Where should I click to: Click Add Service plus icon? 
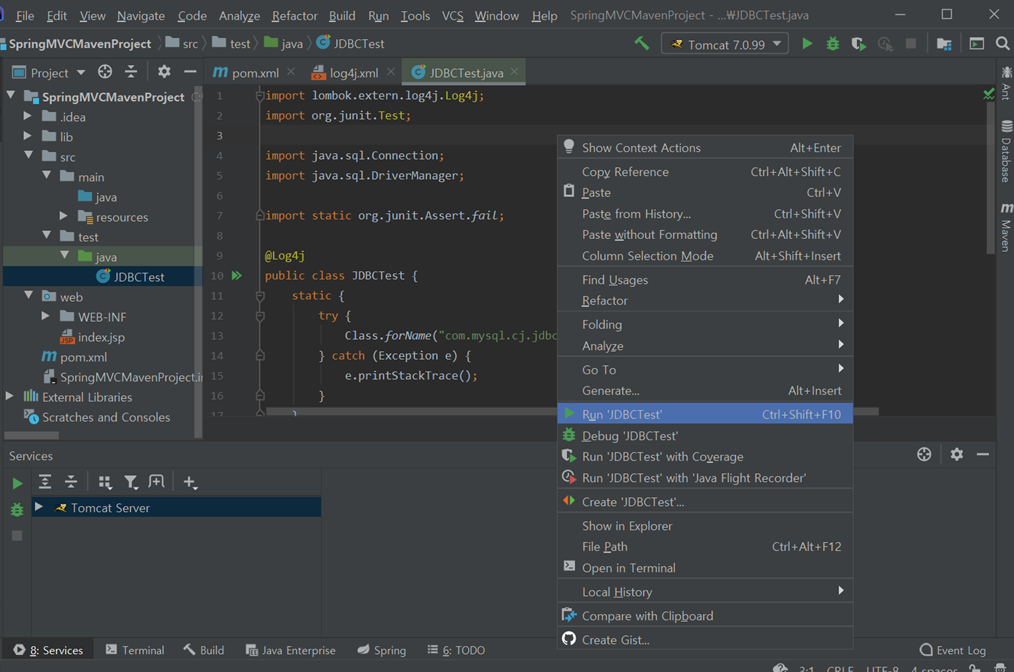189,482
